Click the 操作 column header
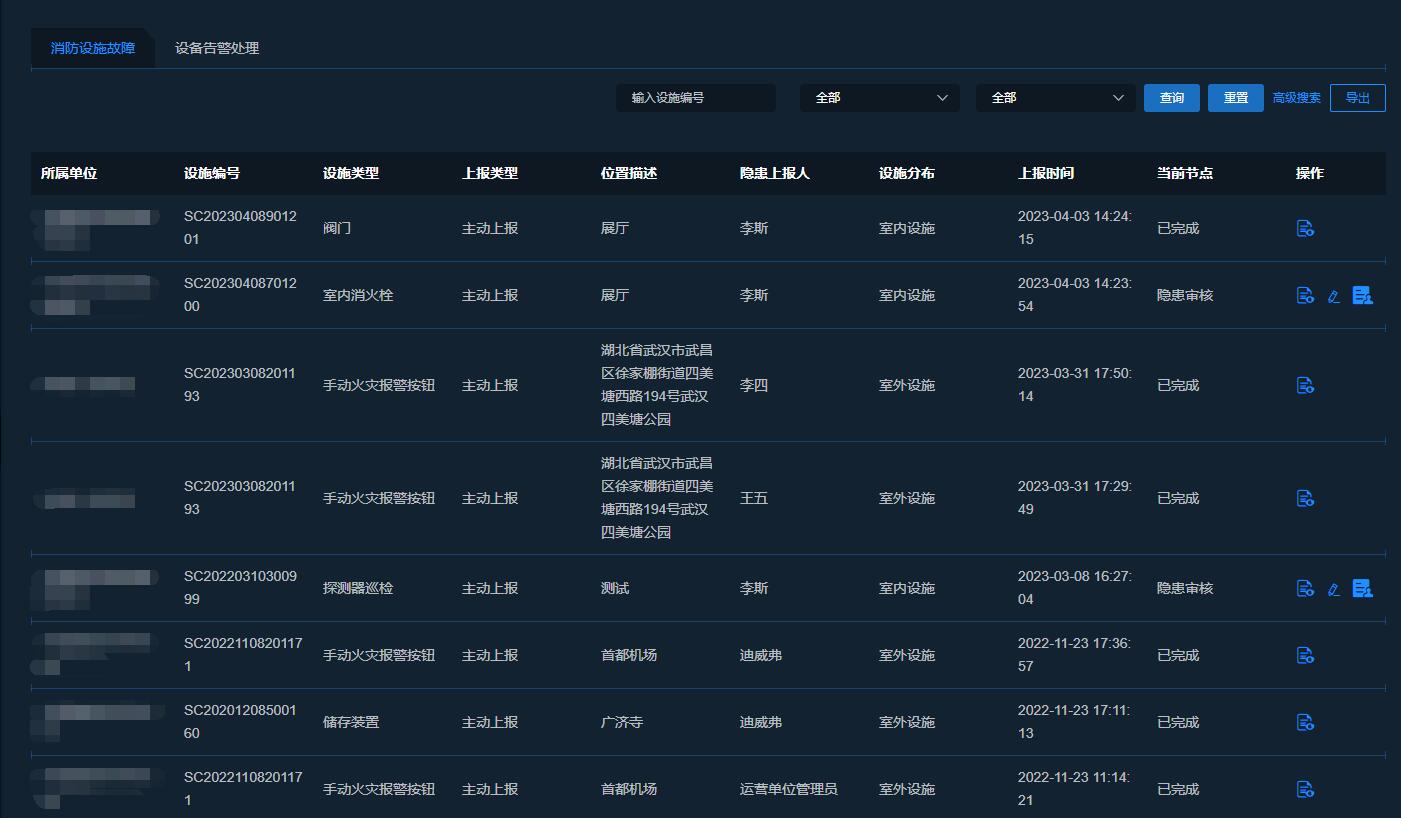Viewport: 1401px width, 818px height. [x=1310, y=173]
